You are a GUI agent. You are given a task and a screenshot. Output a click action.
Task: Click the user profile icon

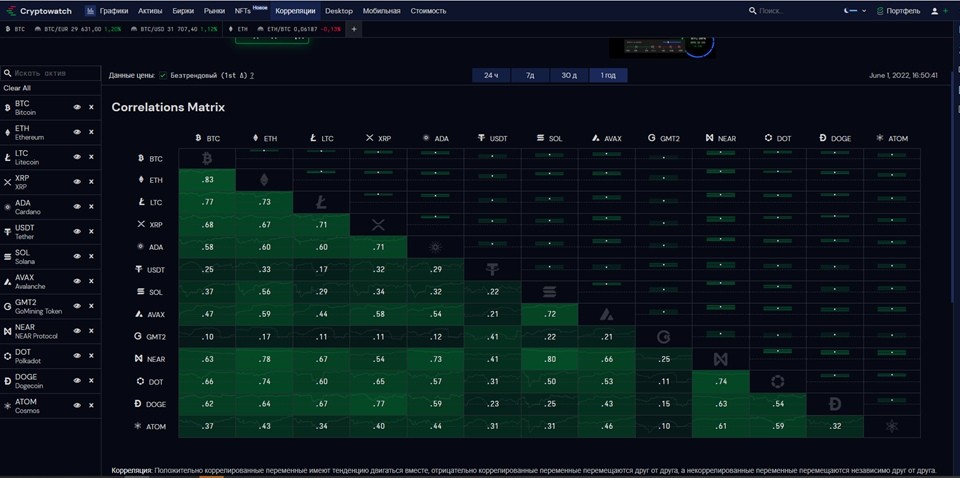click(934, 11)
